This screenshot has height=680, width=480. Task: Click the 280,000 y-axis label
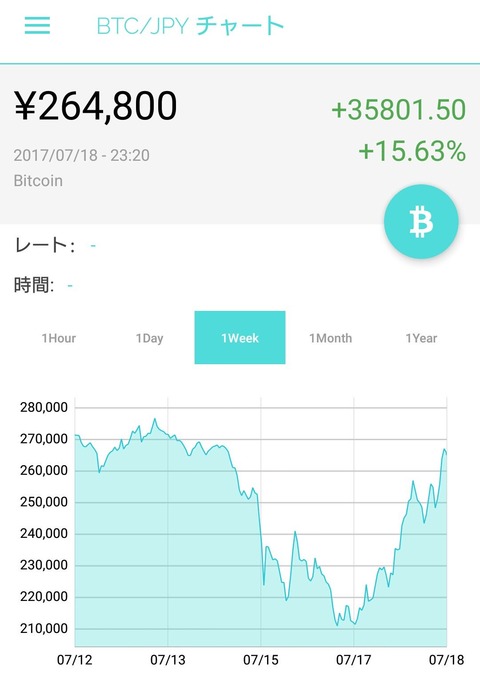(44, 407)
